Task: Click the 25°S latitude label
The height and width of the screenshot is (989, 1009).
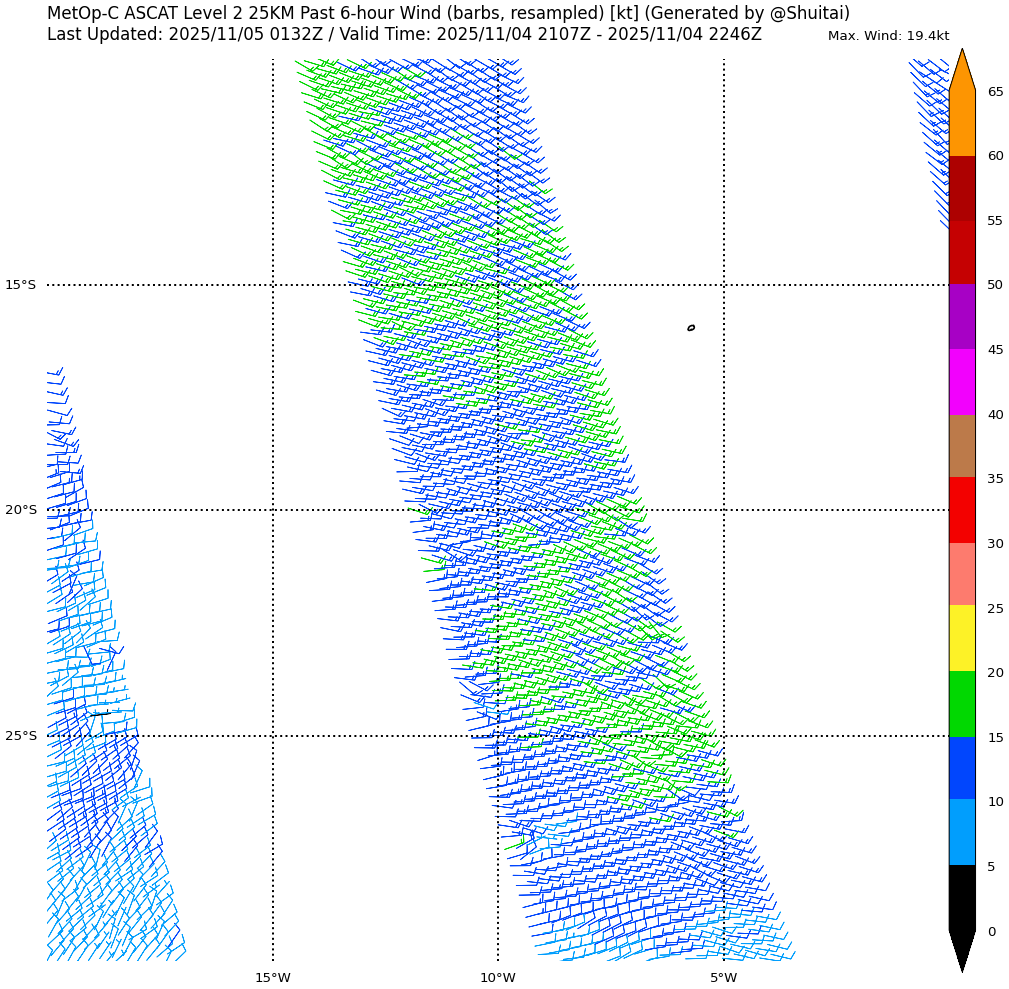Action: tap(20, 736)
